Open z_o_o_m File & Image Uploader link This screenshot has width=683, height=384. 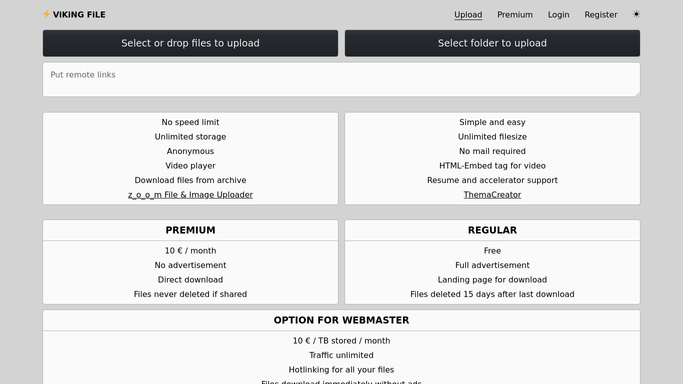coord(190,195)
